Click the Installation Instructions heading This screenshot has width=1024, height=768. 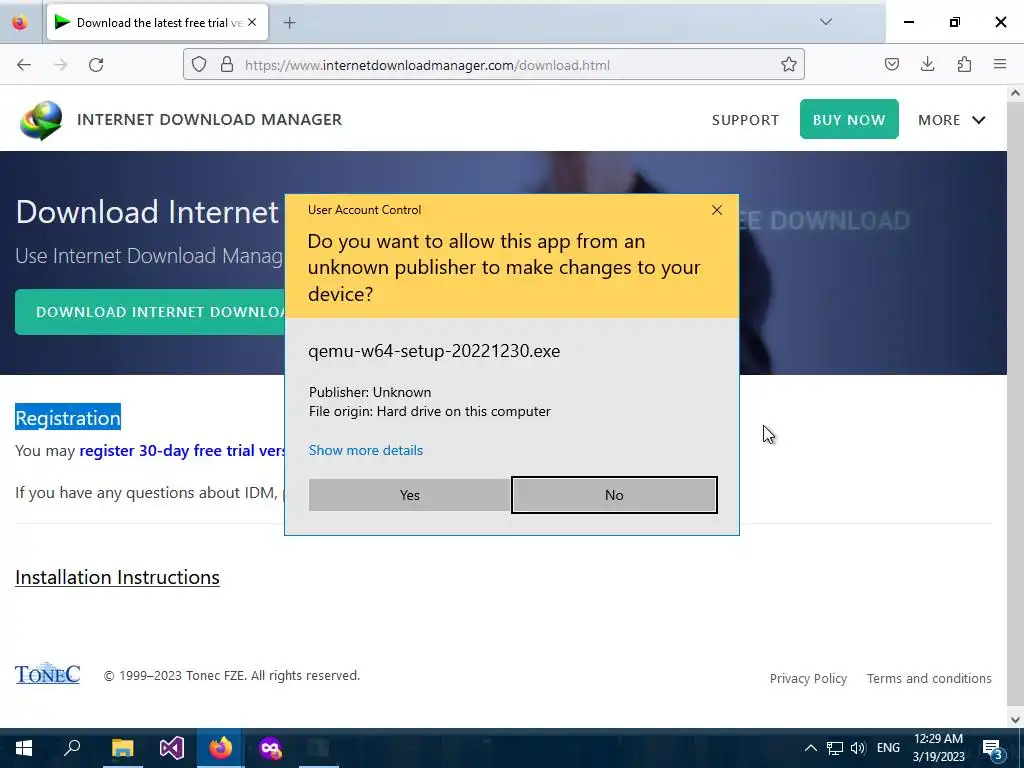coord(118,577)
